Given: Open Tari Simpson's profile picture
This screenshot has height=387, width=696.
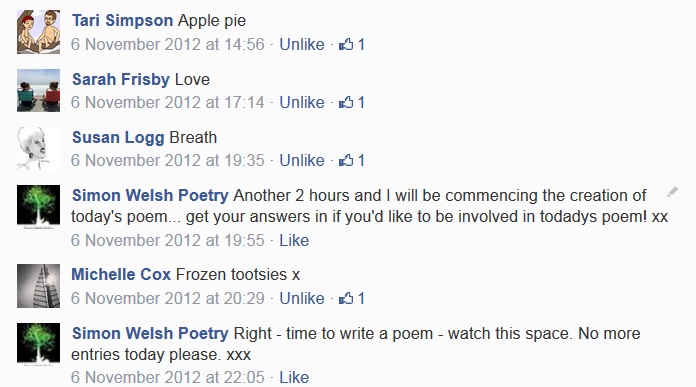Looking at the screenshot, I should [x=39, y=32].
